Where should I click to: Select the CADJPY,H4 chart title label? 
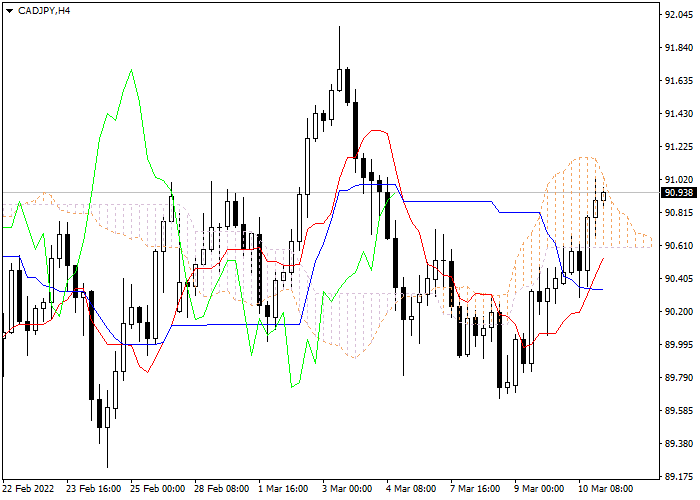click(44, 10)
